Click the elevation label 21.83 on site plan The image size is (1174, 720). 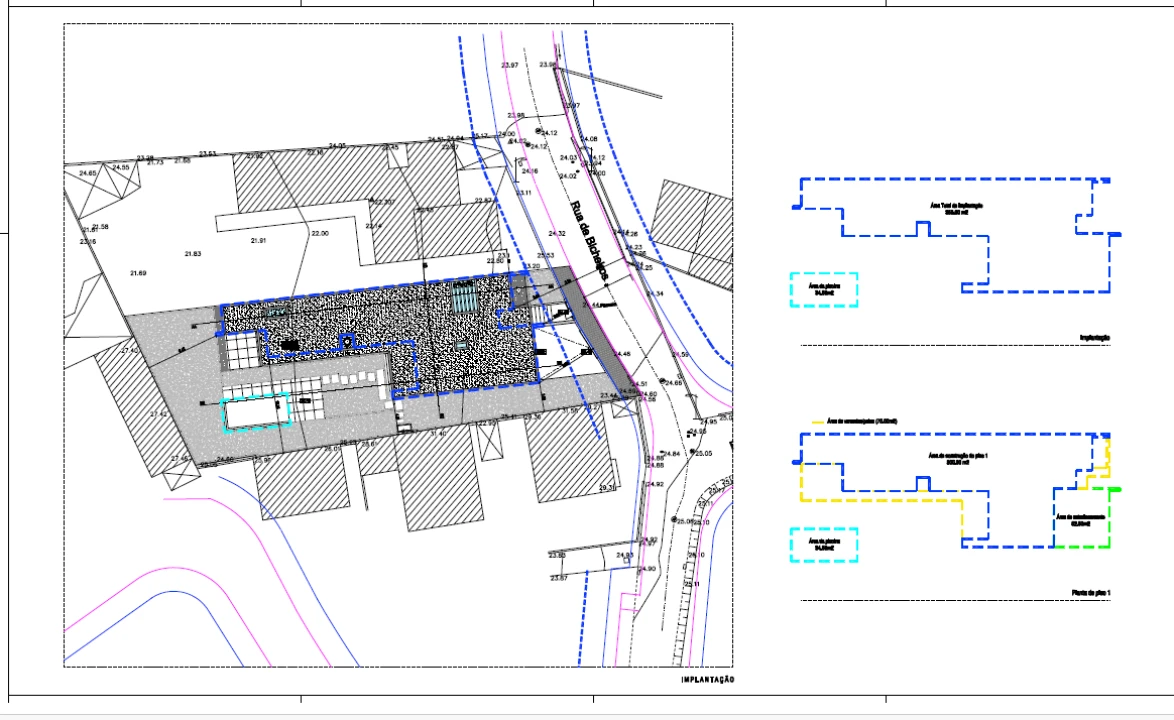pyautogui.click(x=193, y=254)
